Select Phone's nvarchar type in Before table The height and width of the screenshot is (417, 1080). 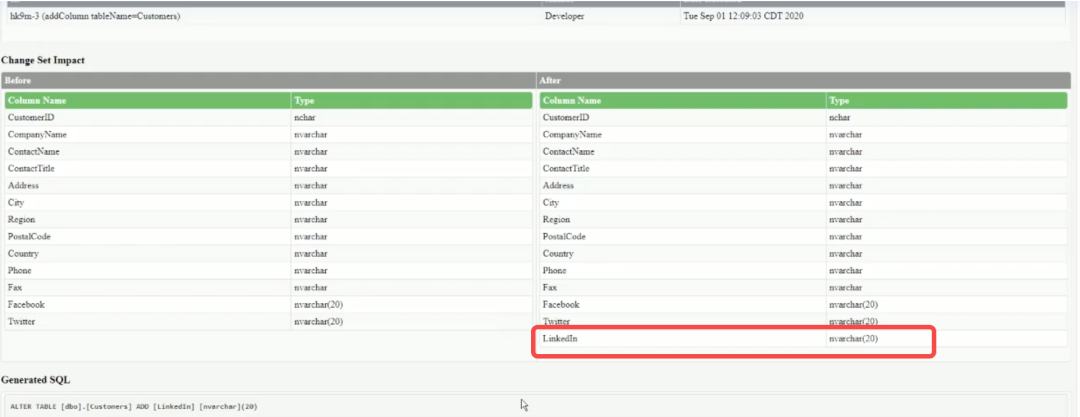311,270
